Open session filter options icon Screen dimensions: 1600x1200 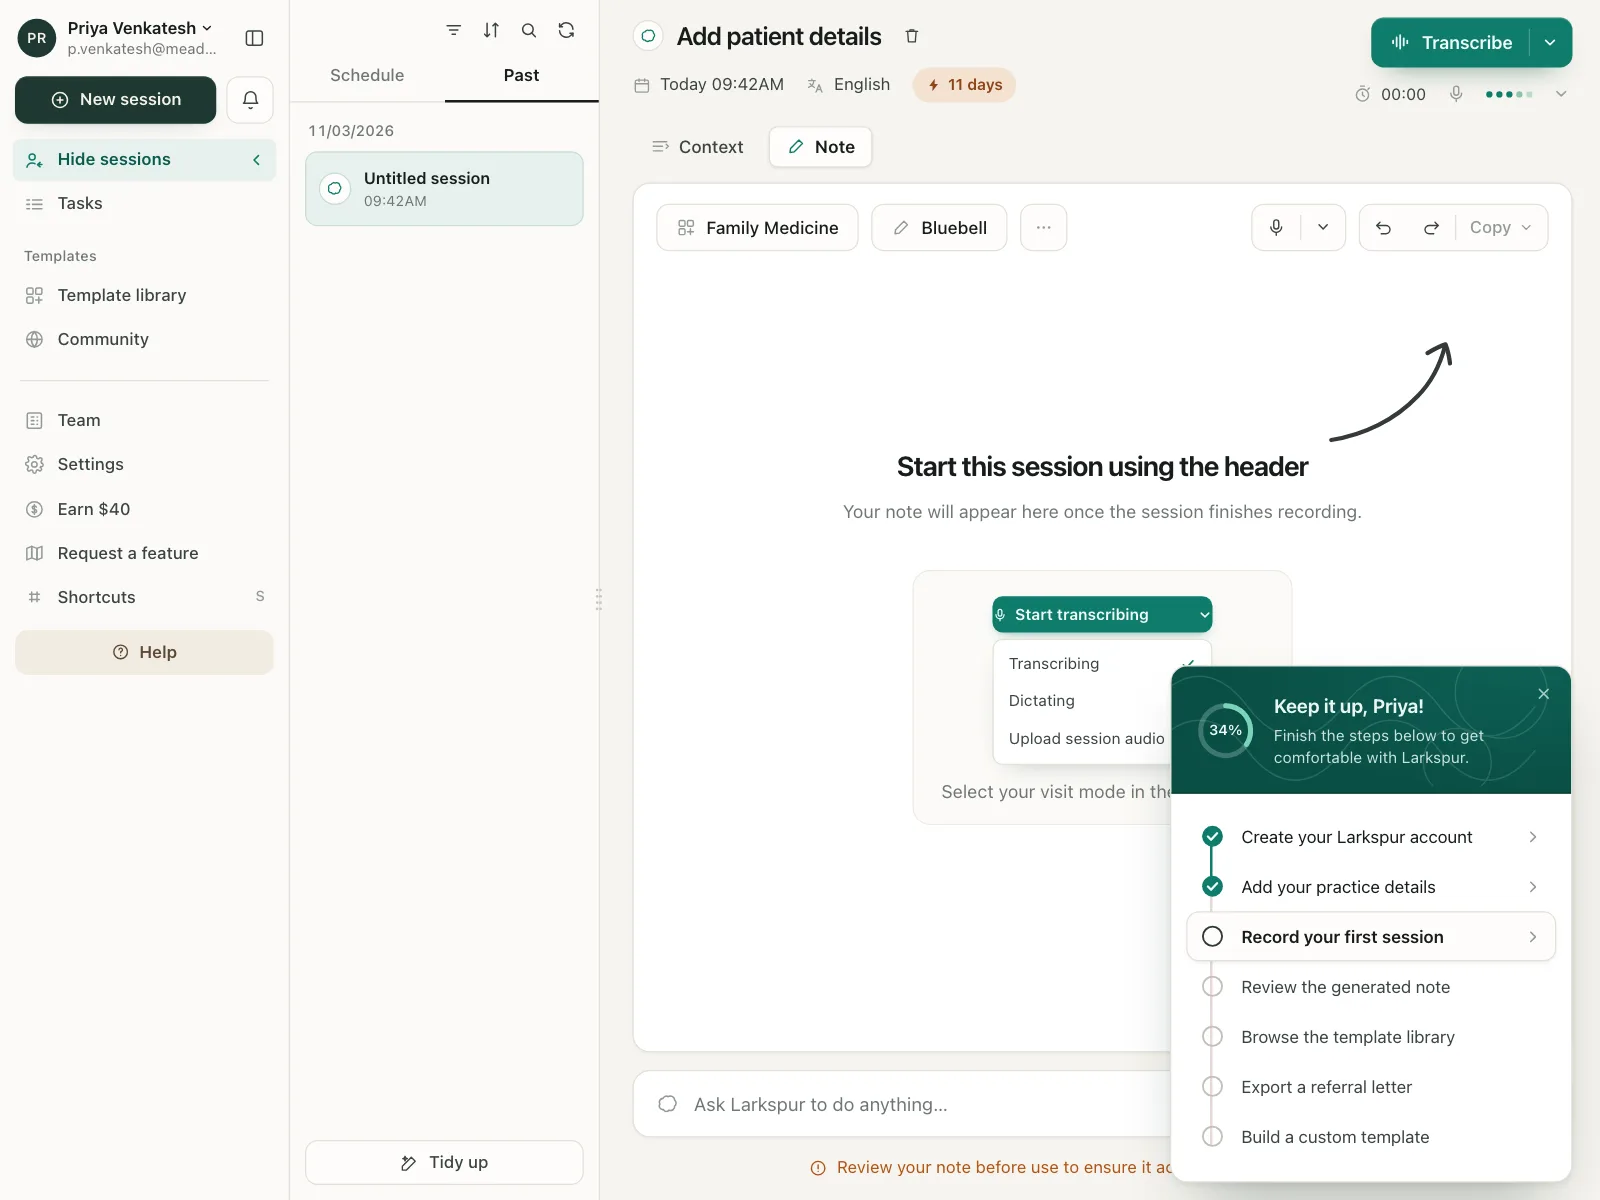pos(453,30)
